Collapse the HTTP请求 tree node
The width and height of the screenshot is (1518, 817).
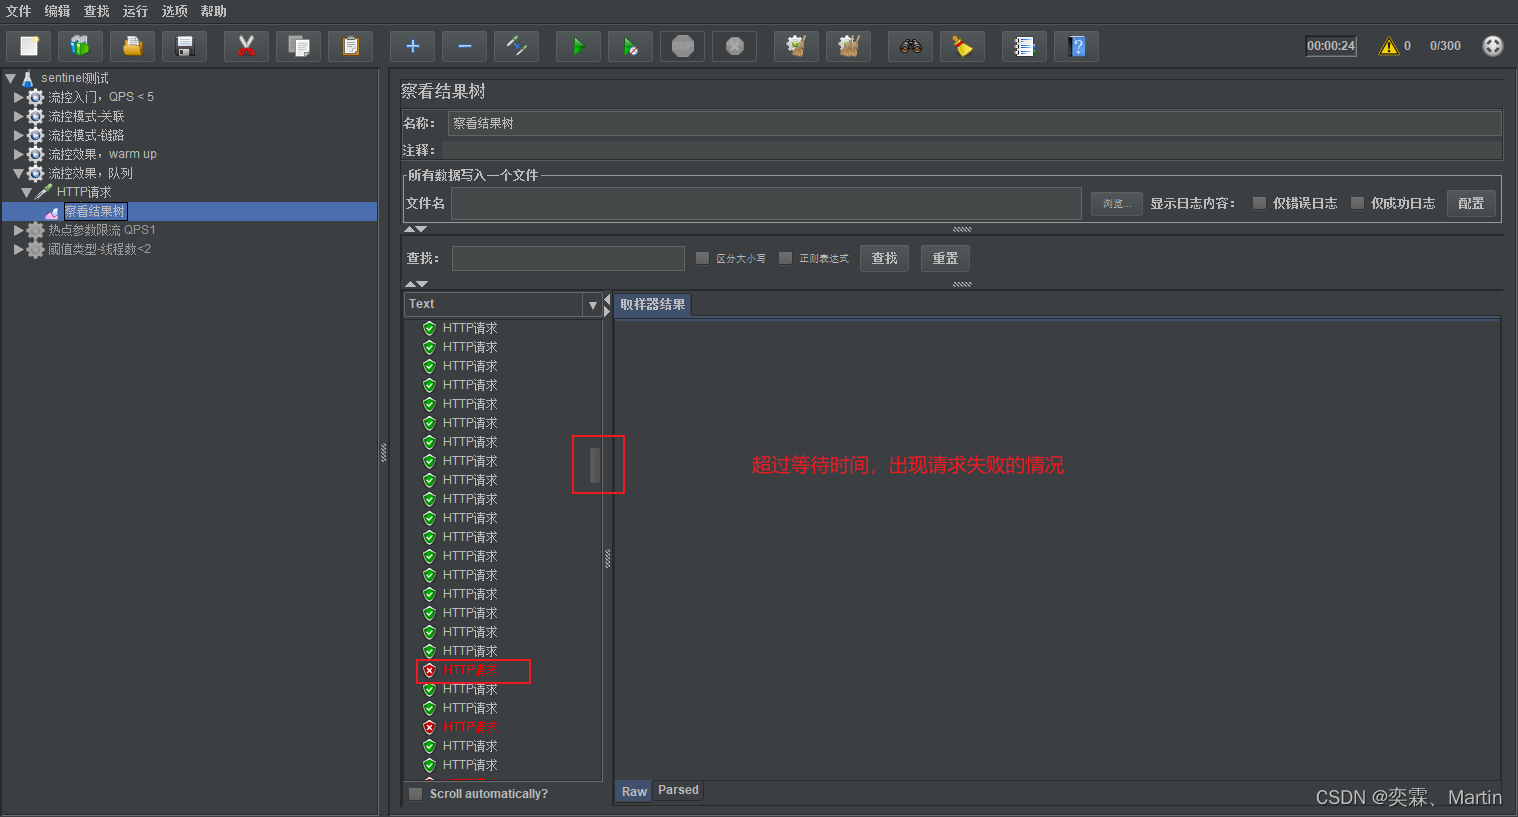(x=26, y=192)
